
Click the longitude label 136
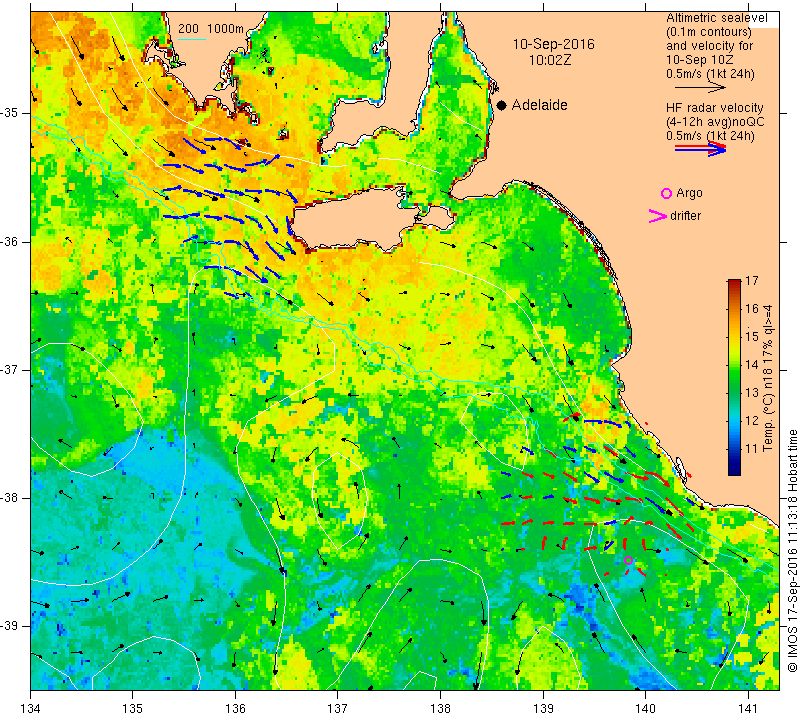click(235, 709)
